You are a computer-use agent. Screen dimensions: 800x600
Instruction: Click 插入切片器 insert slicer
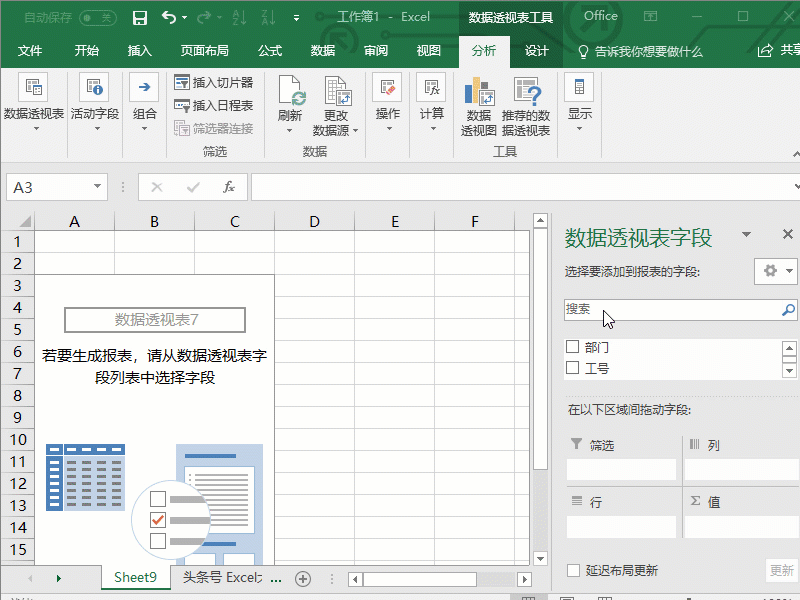(x=213, y=82)
